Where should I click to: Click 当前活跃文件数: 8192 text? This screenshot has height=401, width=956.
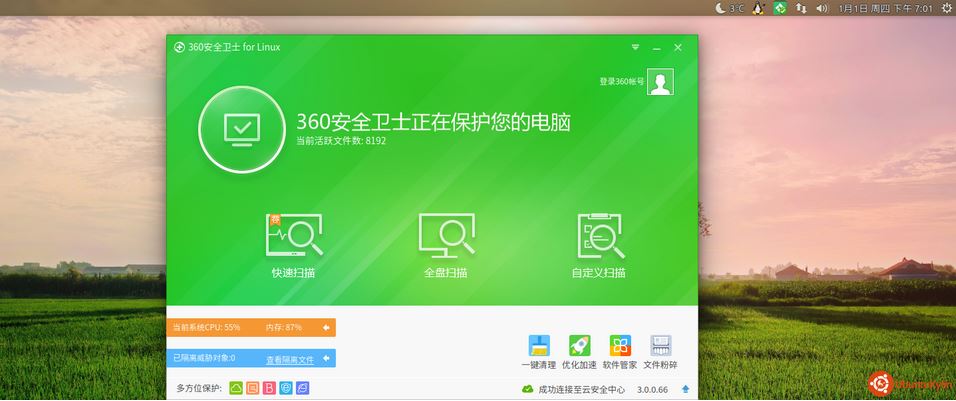[341, 141]
